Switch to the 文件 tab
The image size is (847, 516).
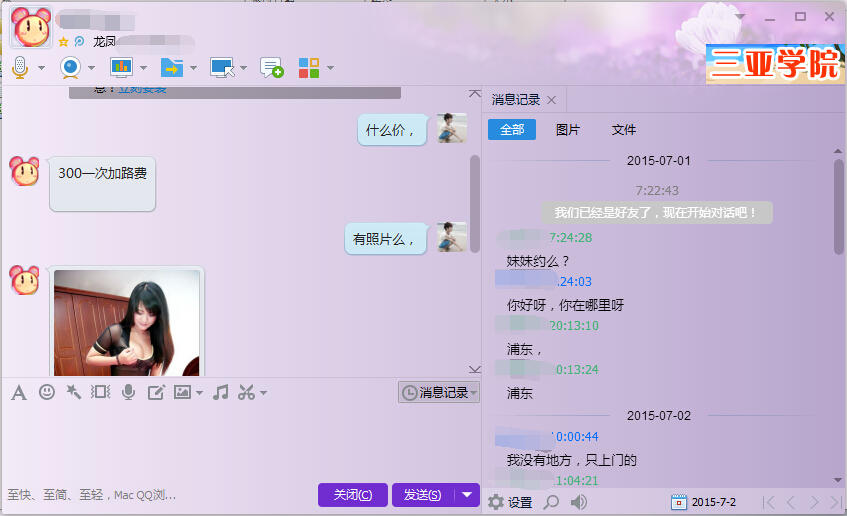tap(623, 130)
